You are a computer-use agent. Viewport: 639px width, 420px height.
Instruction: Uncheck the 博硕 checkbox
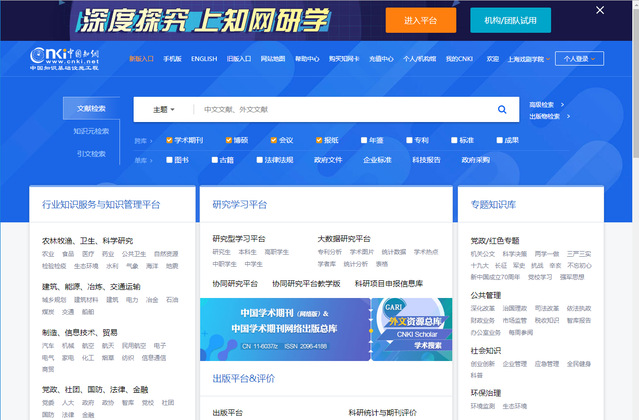coord(229,140)
